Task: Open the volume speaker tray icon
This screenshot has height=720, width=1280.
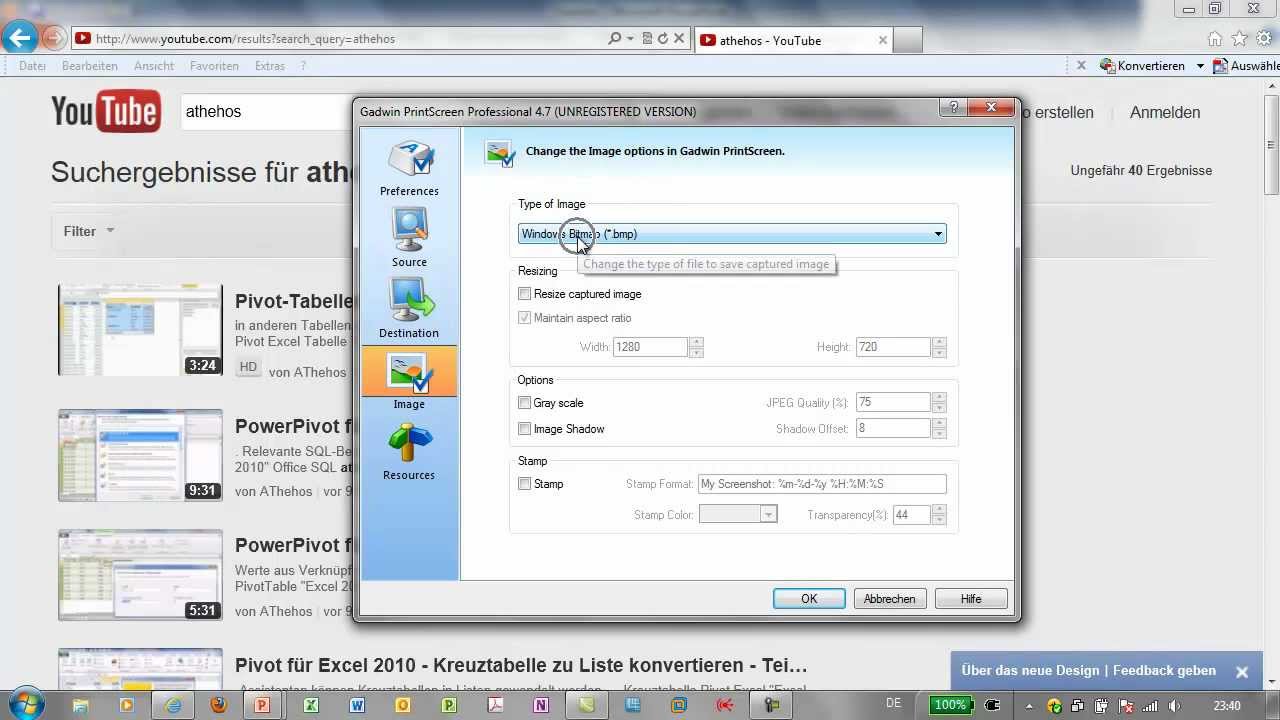Action: coord(1174,706)
